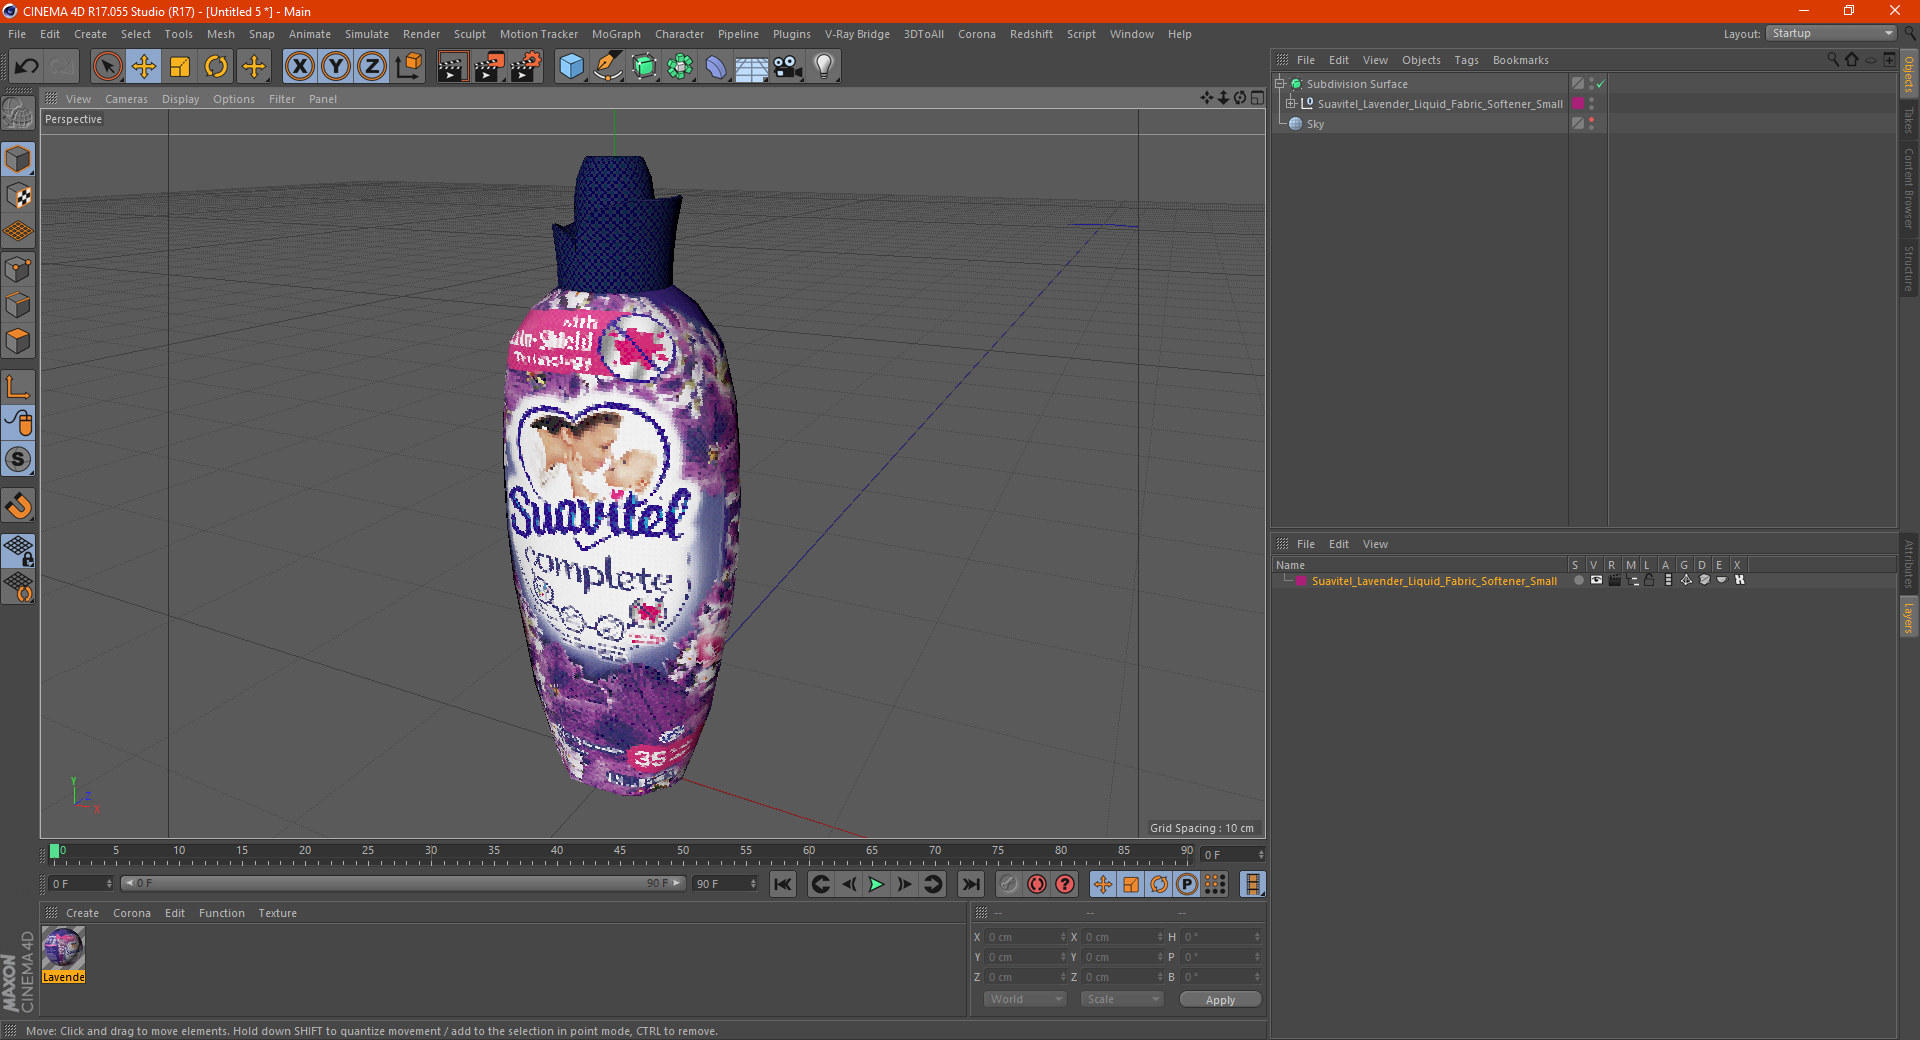1920x1040 pixels.
Task: Click the timeline preview range slider
Action: coord(403,883)
